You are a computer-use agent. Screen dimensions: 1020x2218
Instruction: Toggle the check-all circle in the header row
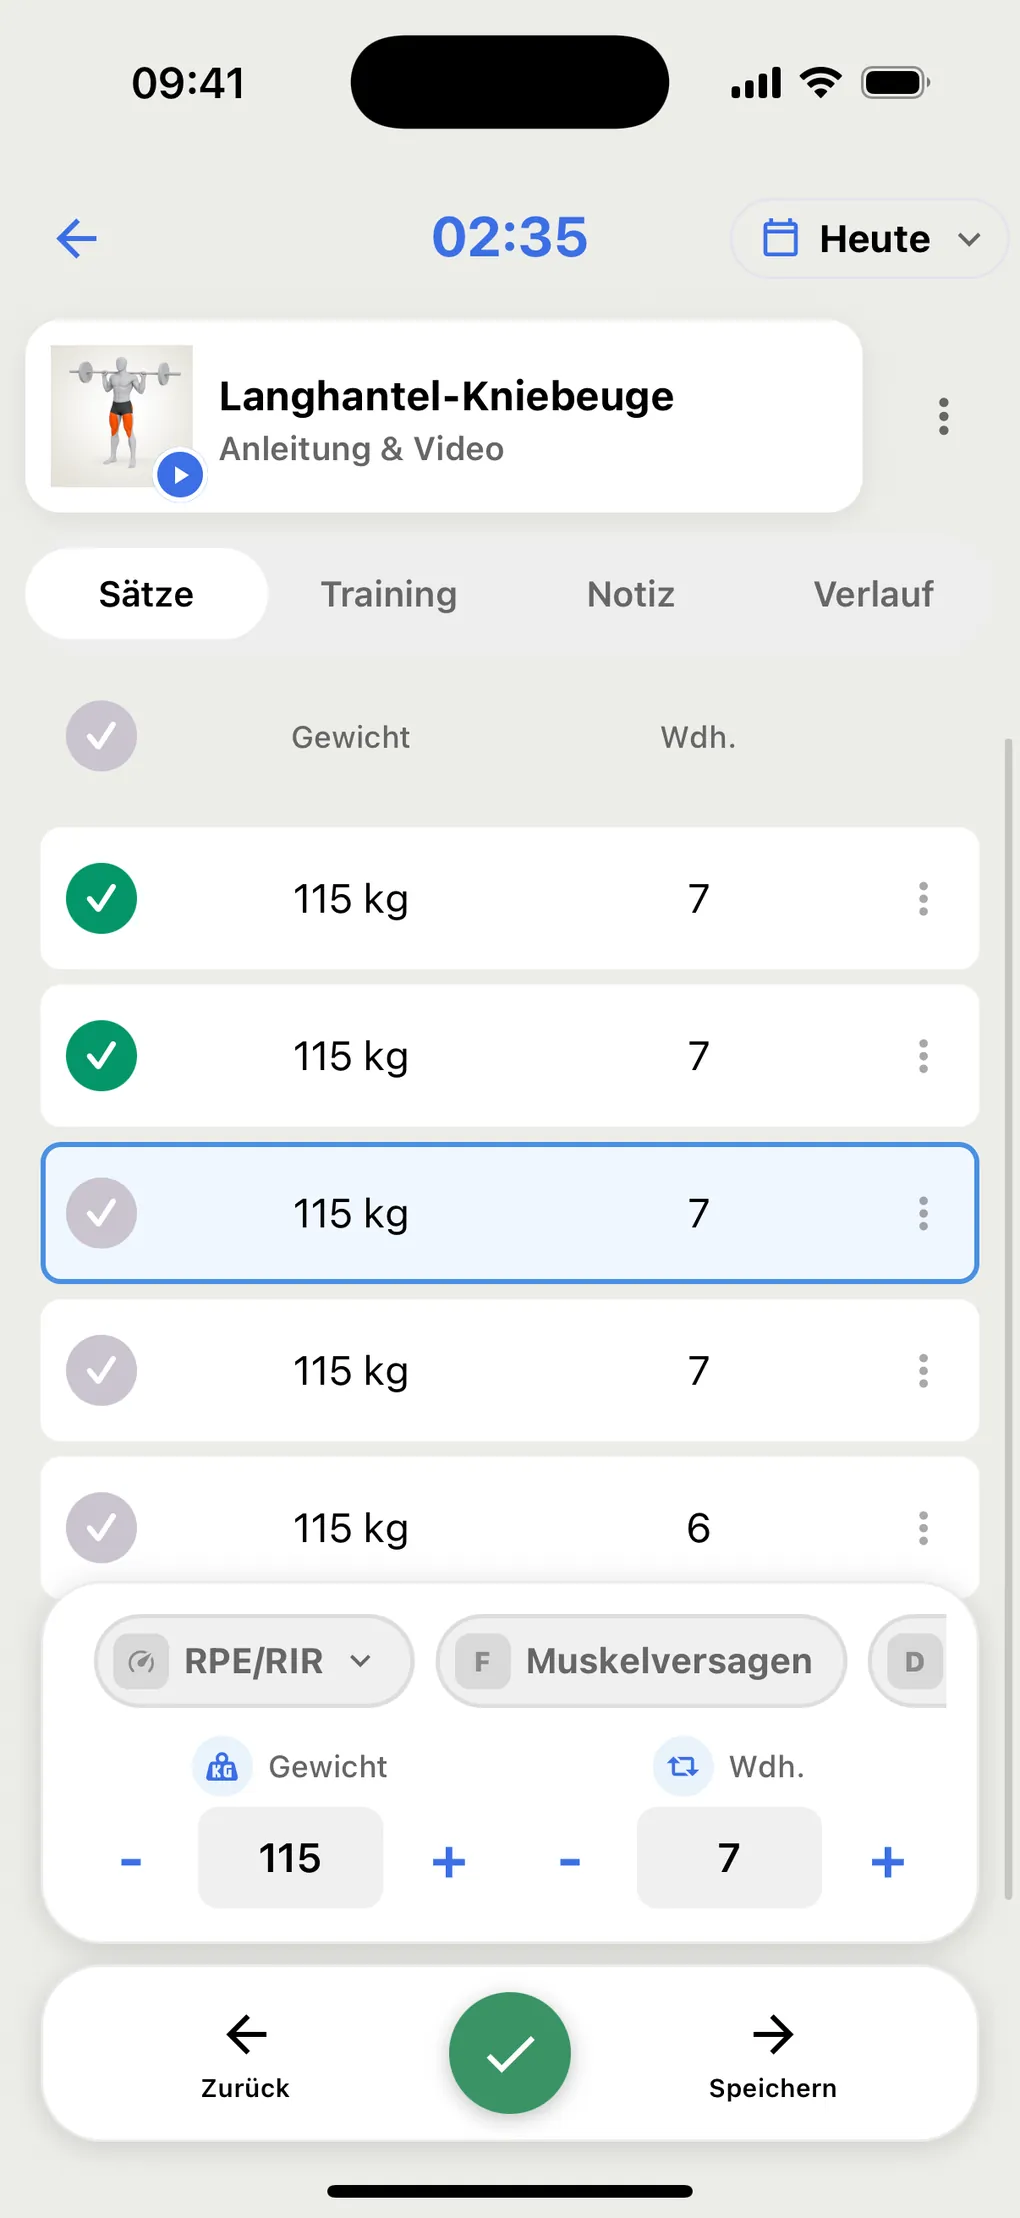[x=101, y=736]
